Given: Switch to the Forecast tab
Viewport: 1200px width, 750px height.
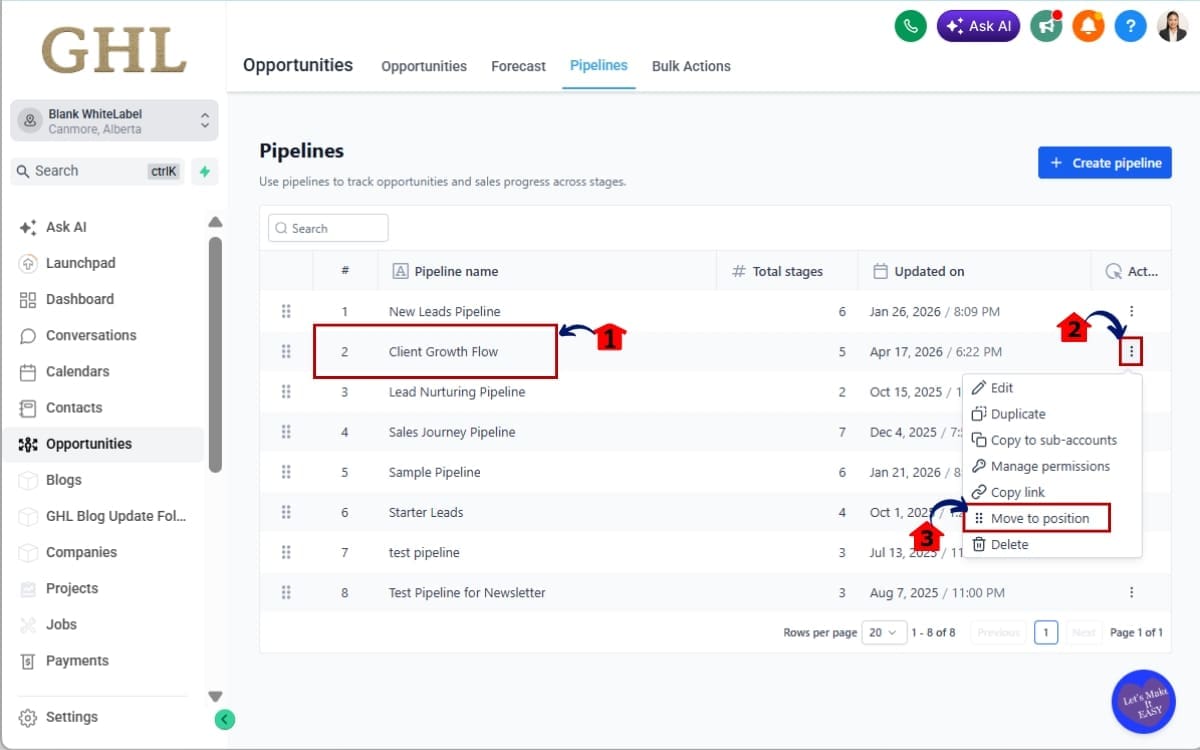Looking at the screenshot, I should (518, 66).
